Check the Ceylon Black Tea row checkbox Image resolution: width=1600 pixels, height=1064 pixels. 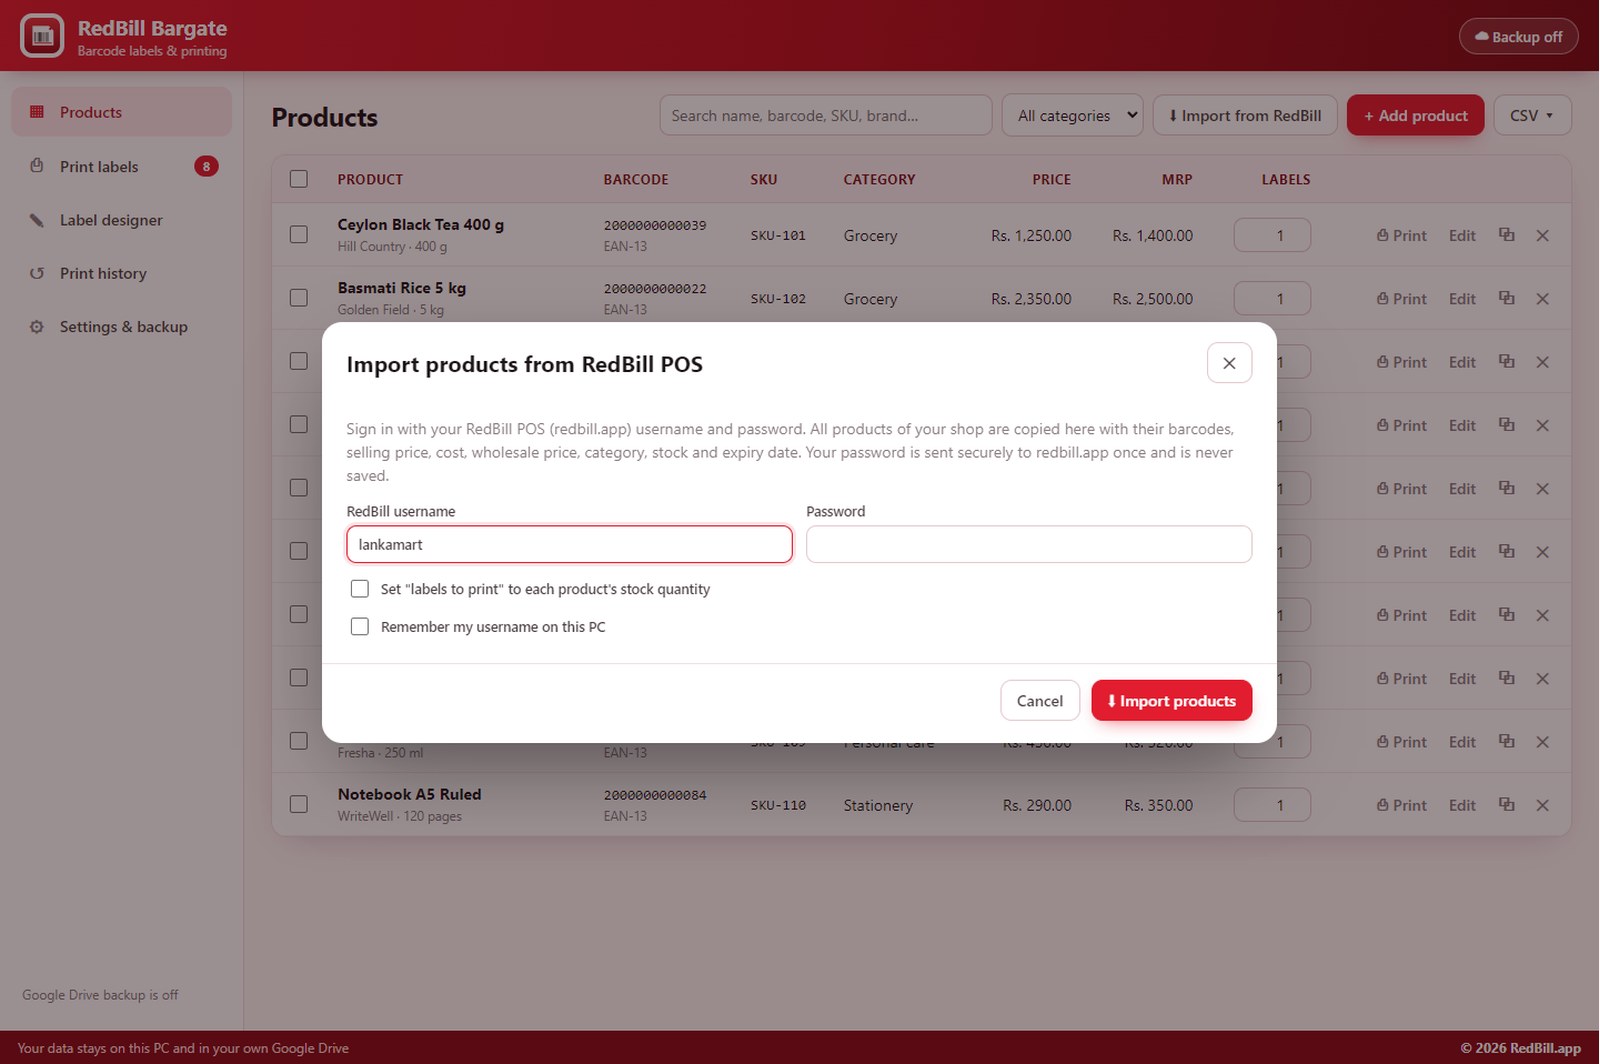(299, 235)
